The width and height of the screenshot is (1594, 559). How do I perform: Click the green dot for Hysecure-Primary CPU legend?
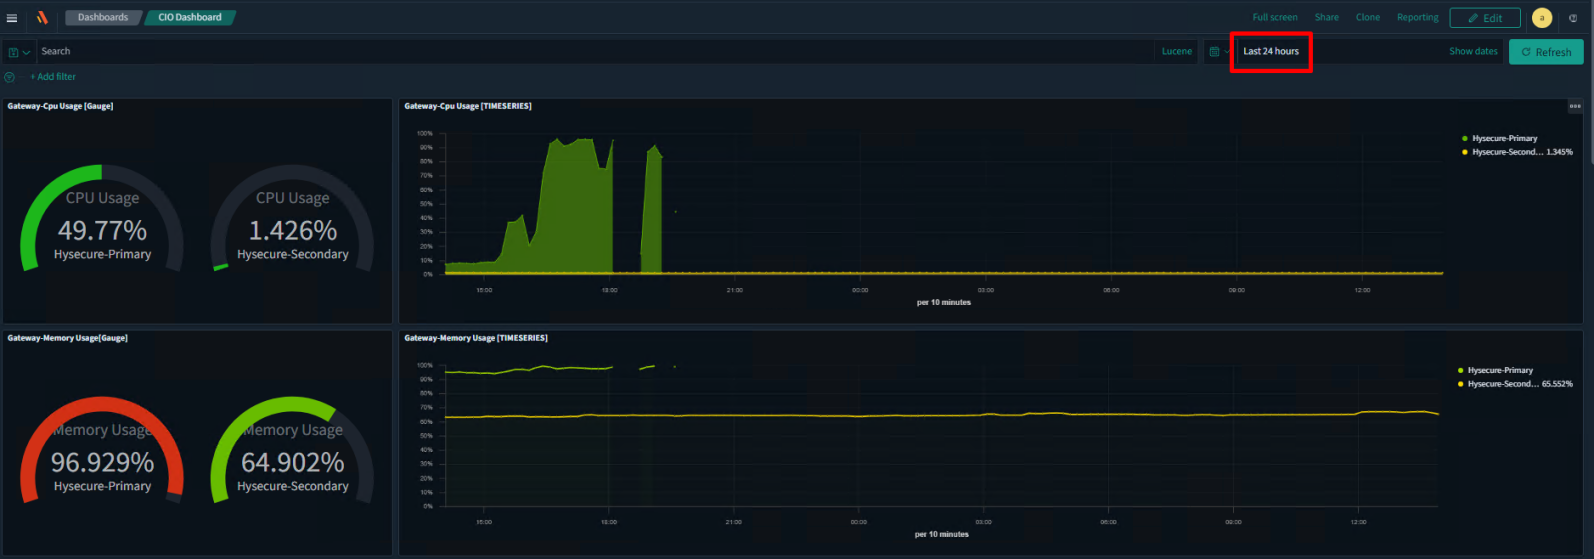pos(1465,139)
